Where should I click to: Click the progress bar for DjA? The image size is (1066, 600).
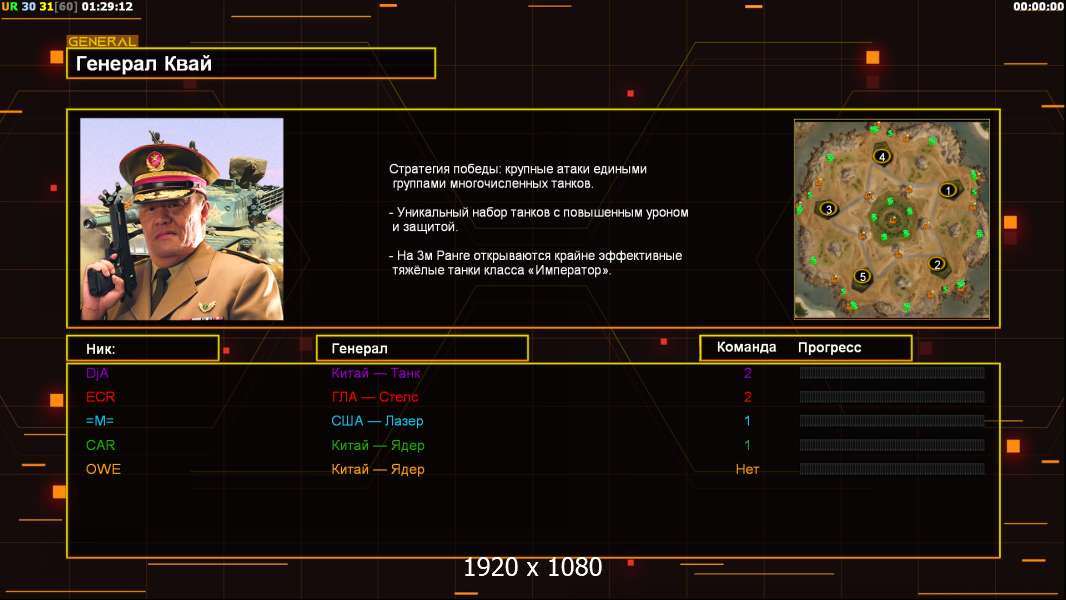(892, 373)
